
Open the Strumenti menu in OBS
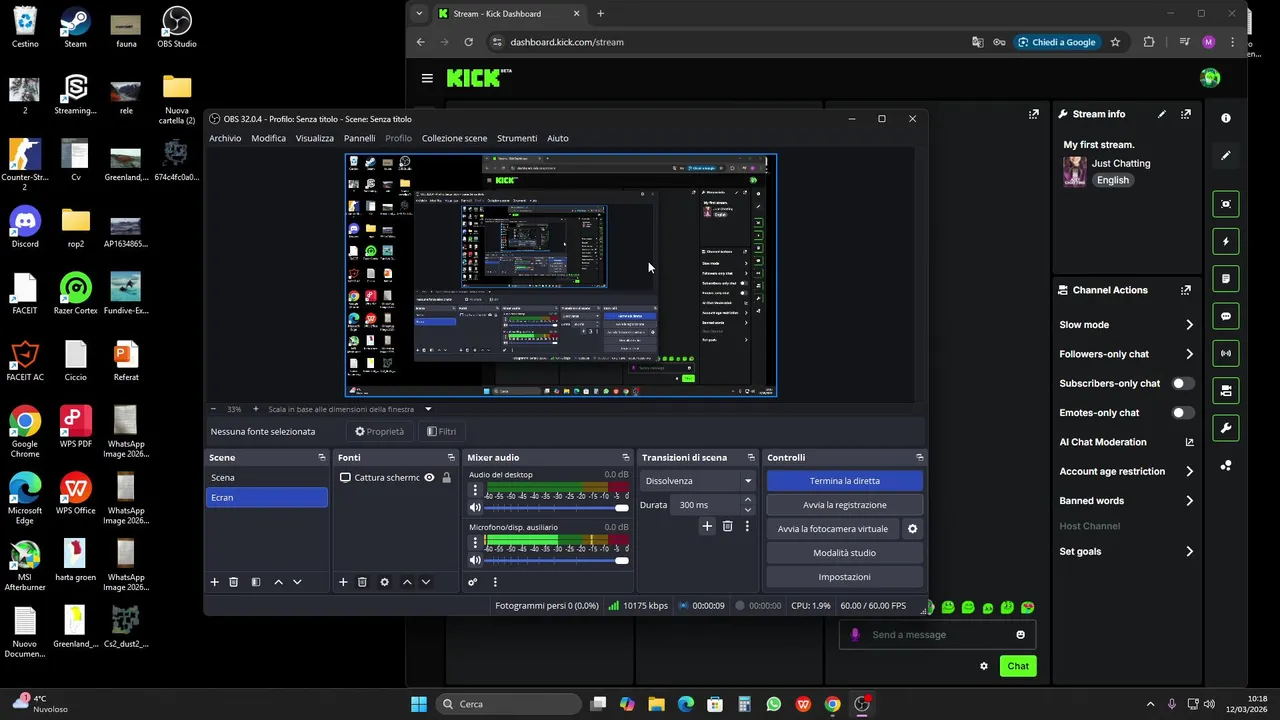click(517, 138)
